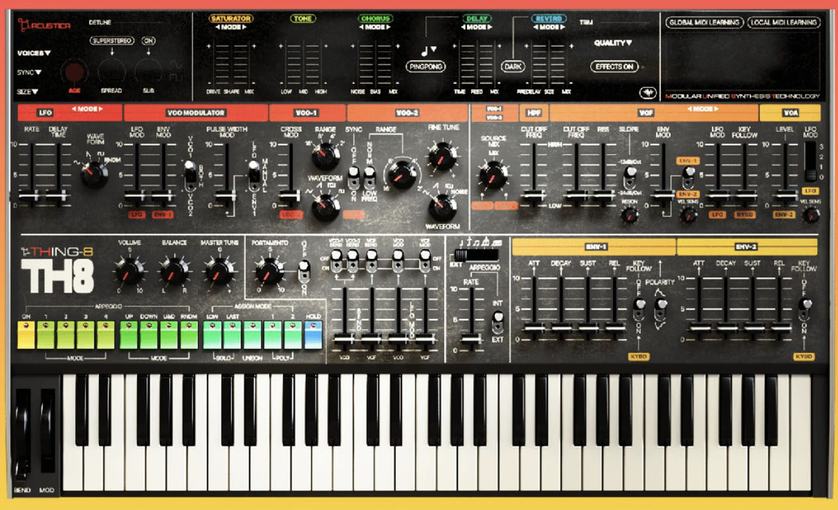Toggle the VCO-1 BEND switch

pyautogui.click(x=336, y=261)
